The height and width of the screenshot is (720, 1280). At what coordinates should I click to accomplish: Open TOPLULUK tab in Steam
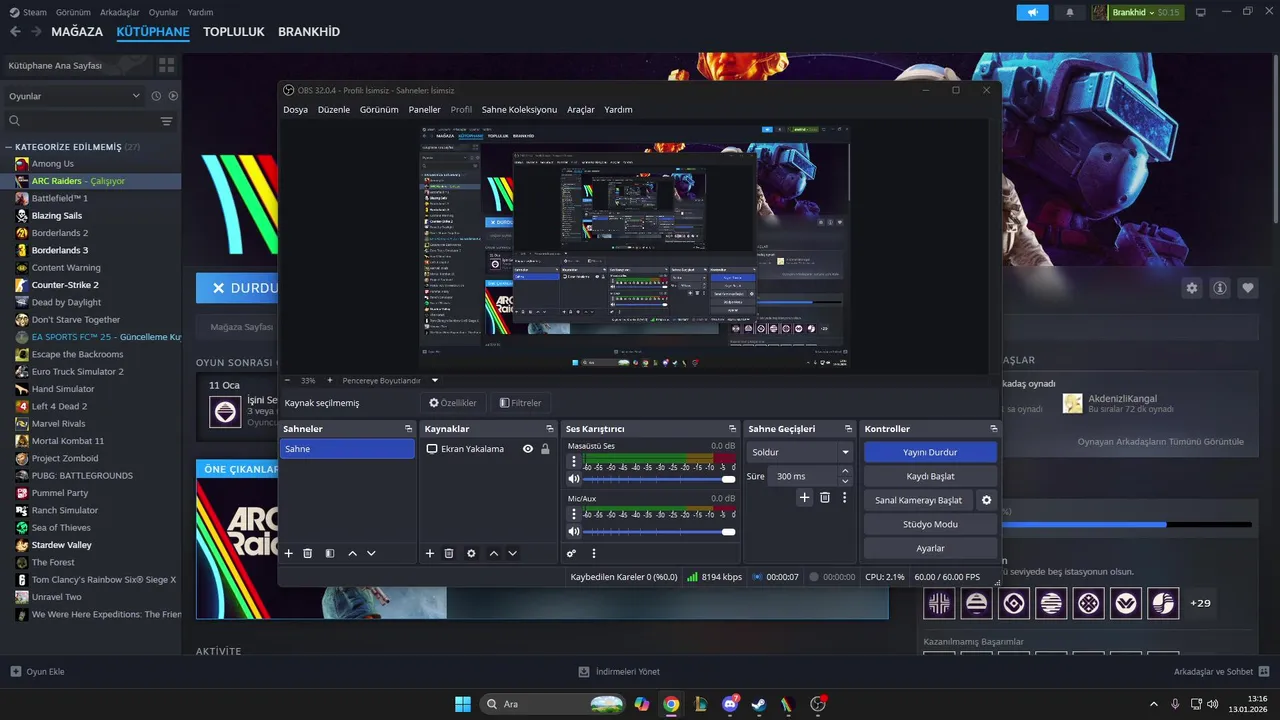tap(233, 32)
